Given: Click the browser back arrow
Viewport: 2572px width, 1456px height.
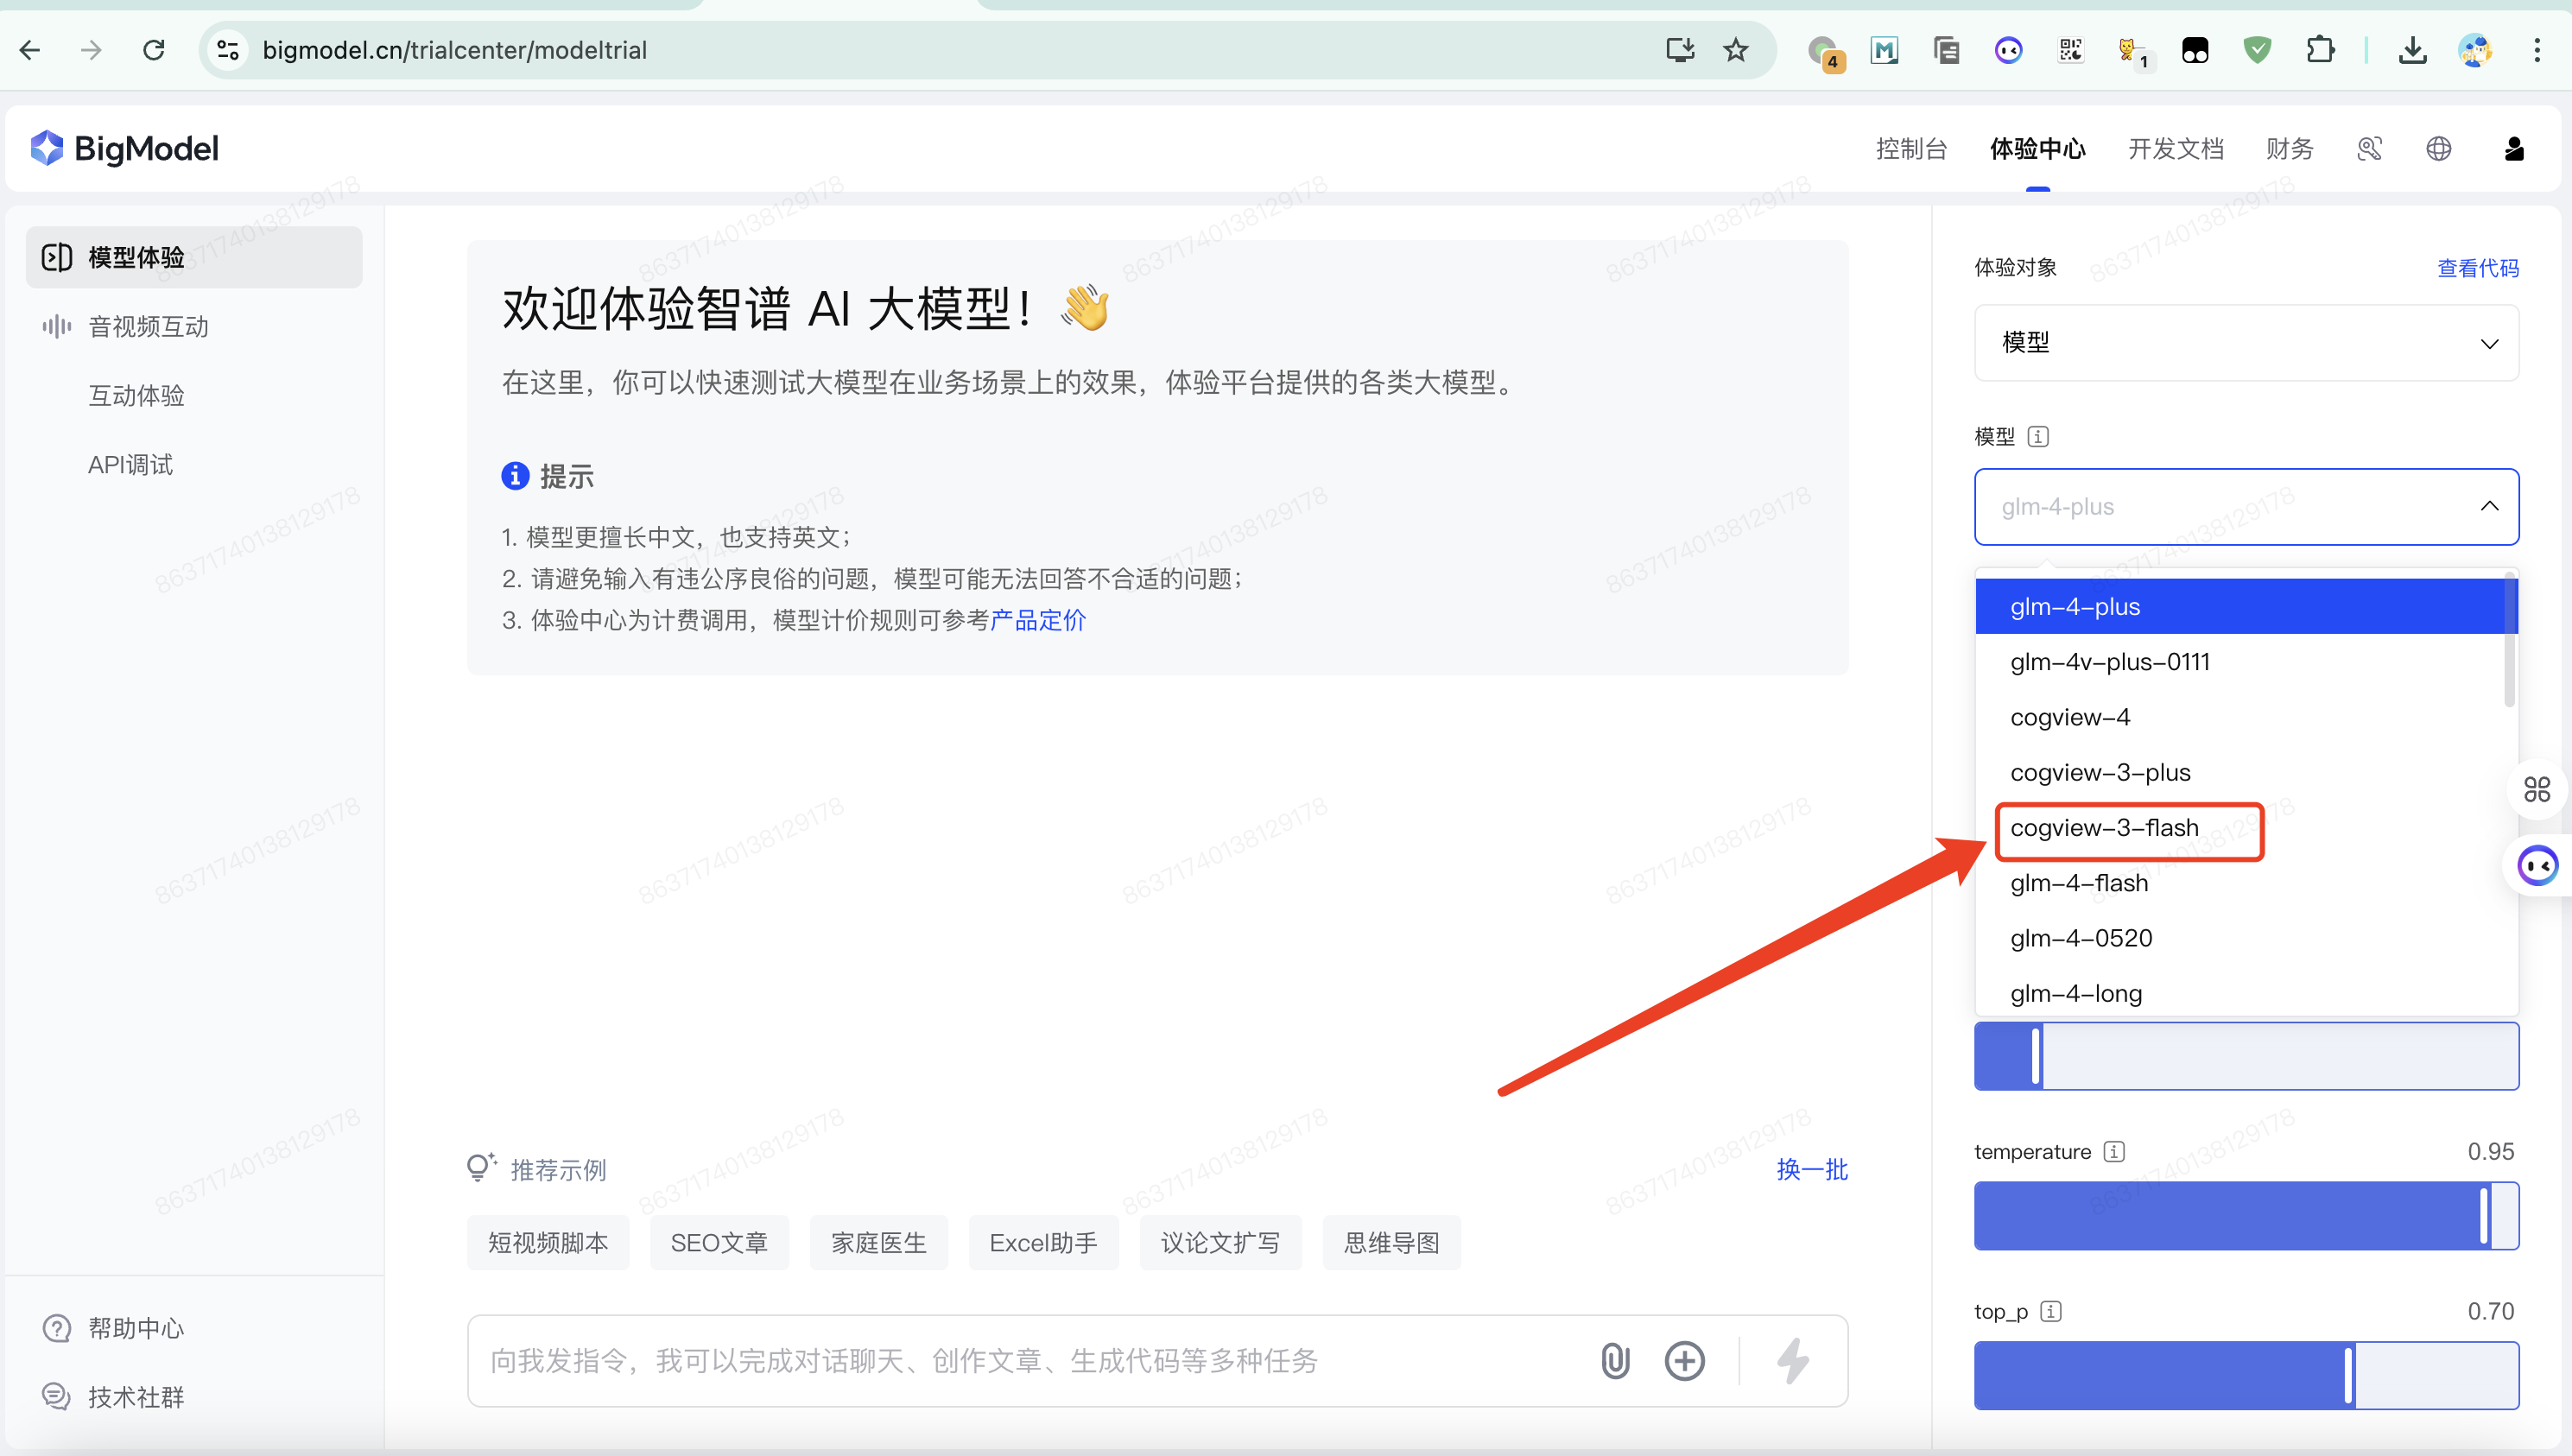Looking at the screenshot, I should pyautogui.click(x=30, y=50).
